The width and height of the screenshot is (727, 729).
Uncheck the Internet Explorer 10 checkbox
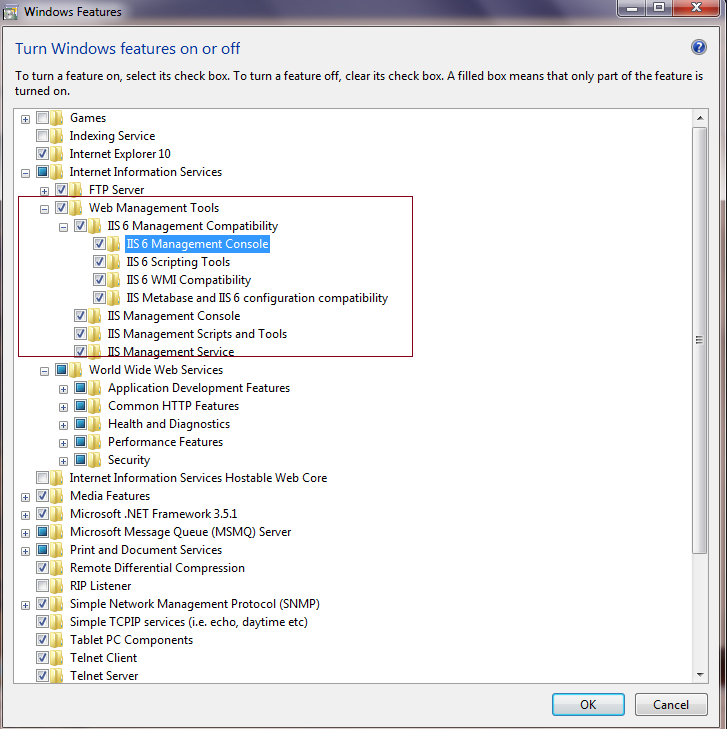(x=42, y=153)
